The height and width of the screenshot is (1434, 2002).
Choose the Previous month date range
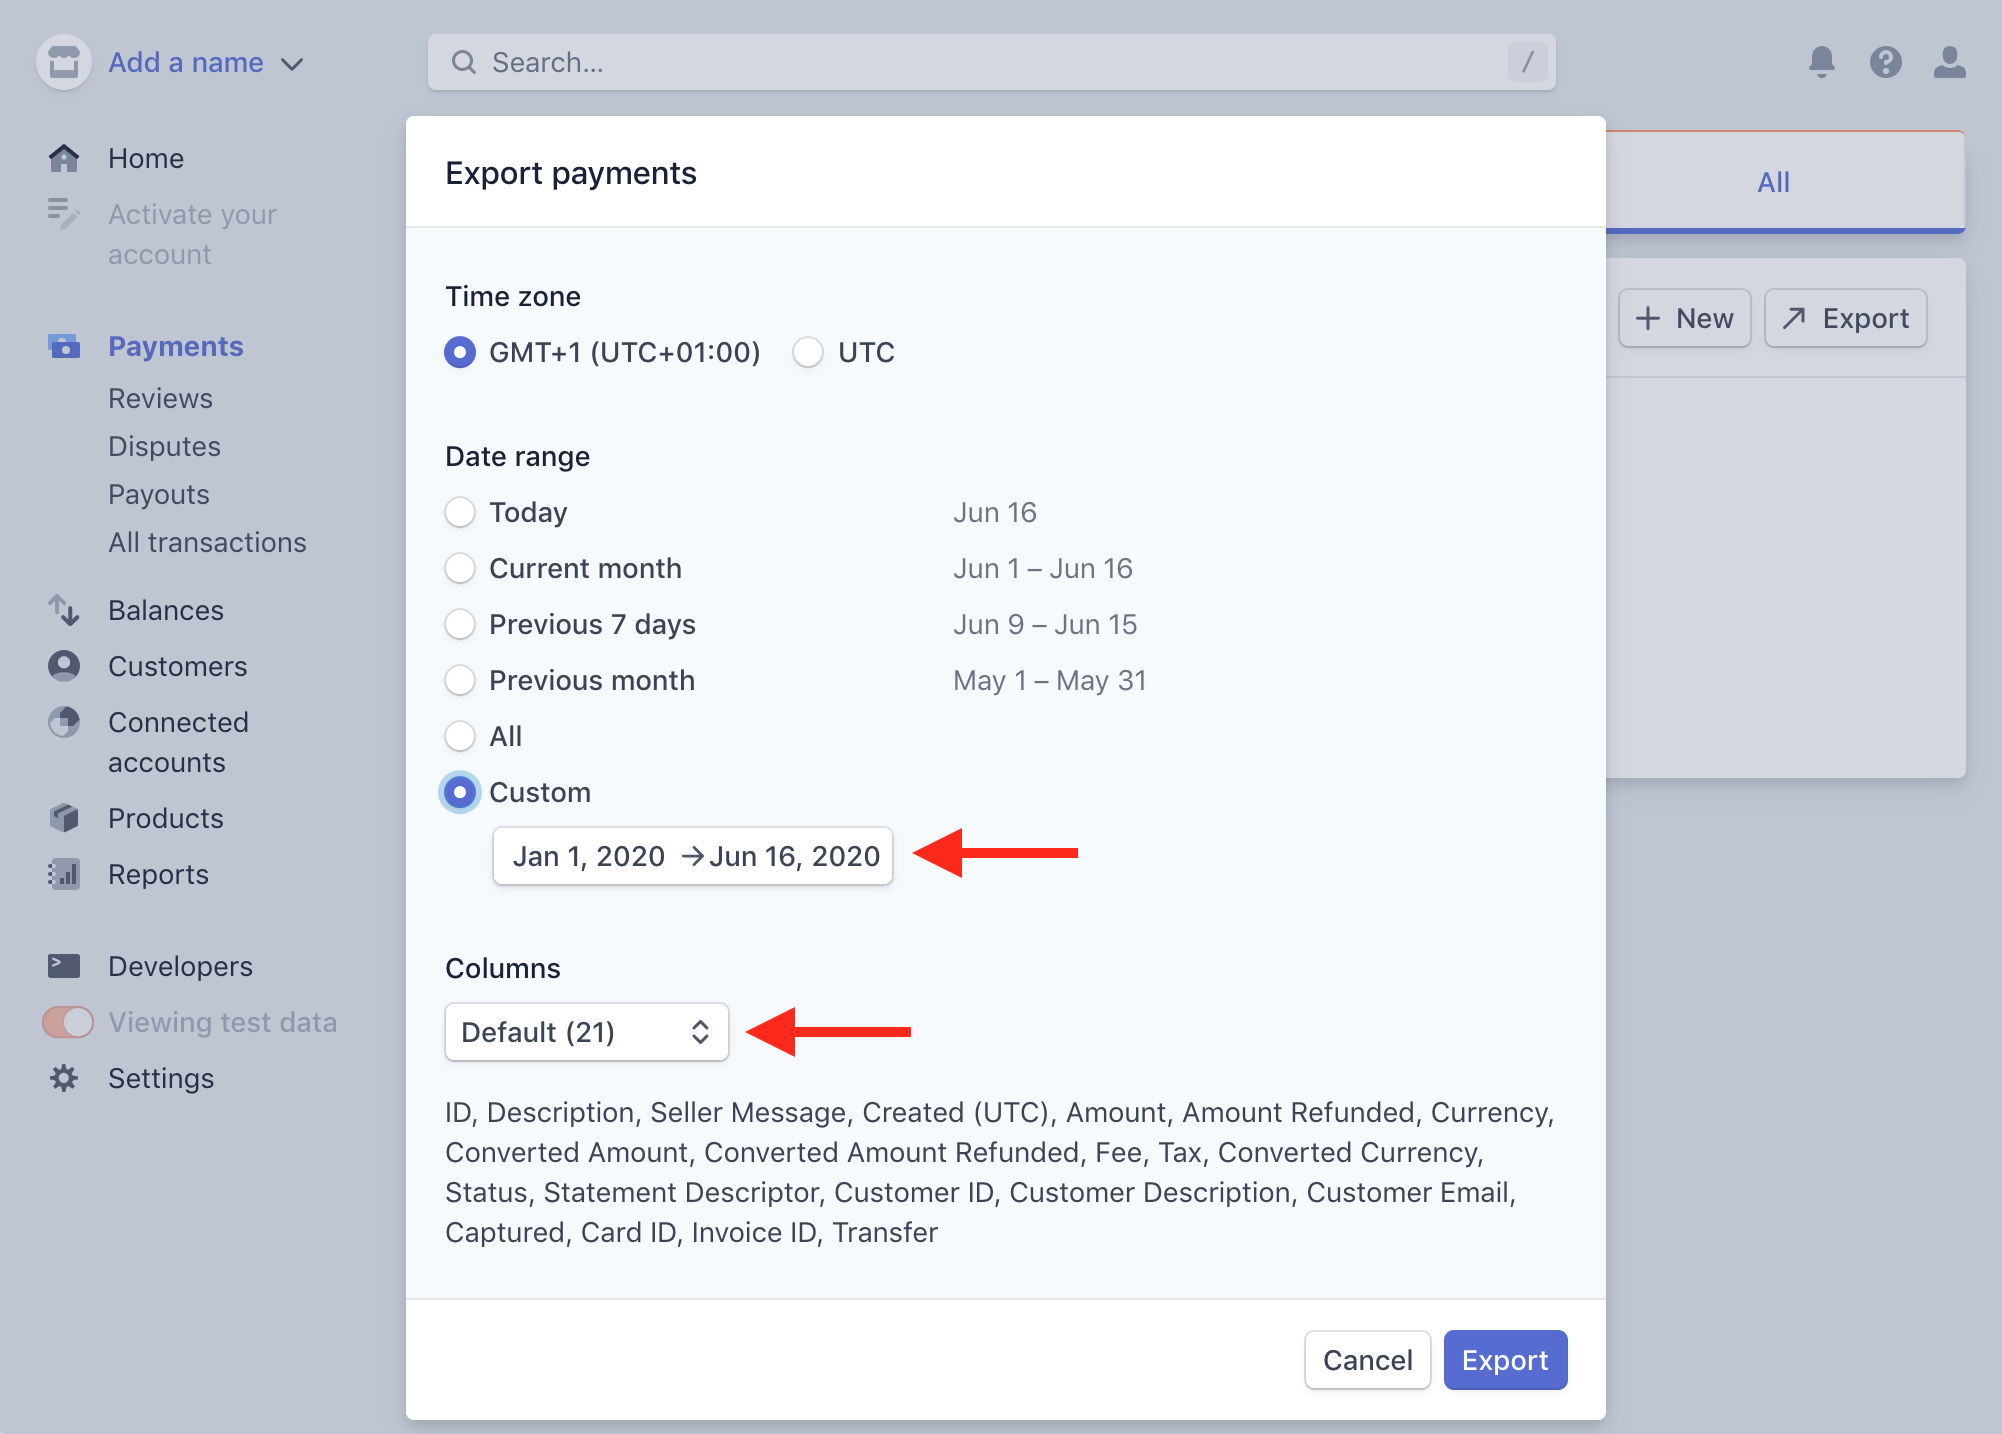(x=460, y=680)
